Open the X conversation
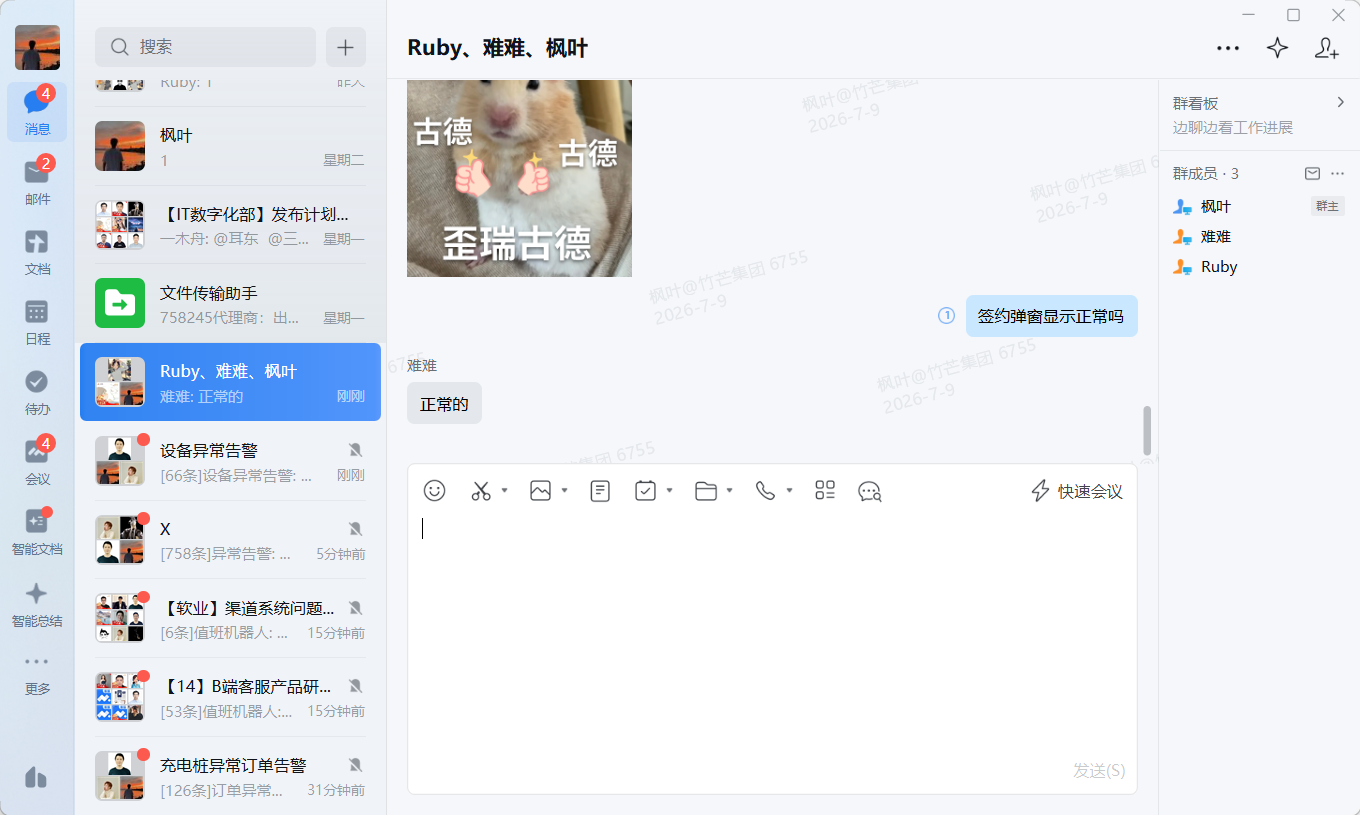This screenshot has height=815, width=1360. click(x=230, y=540)
